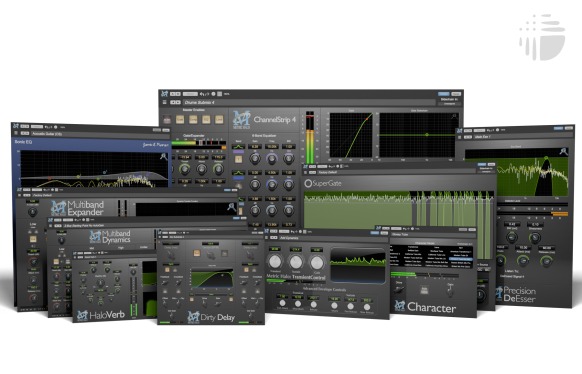
Task: Click the Drive knob in the Character window
Action: (399, 290)
